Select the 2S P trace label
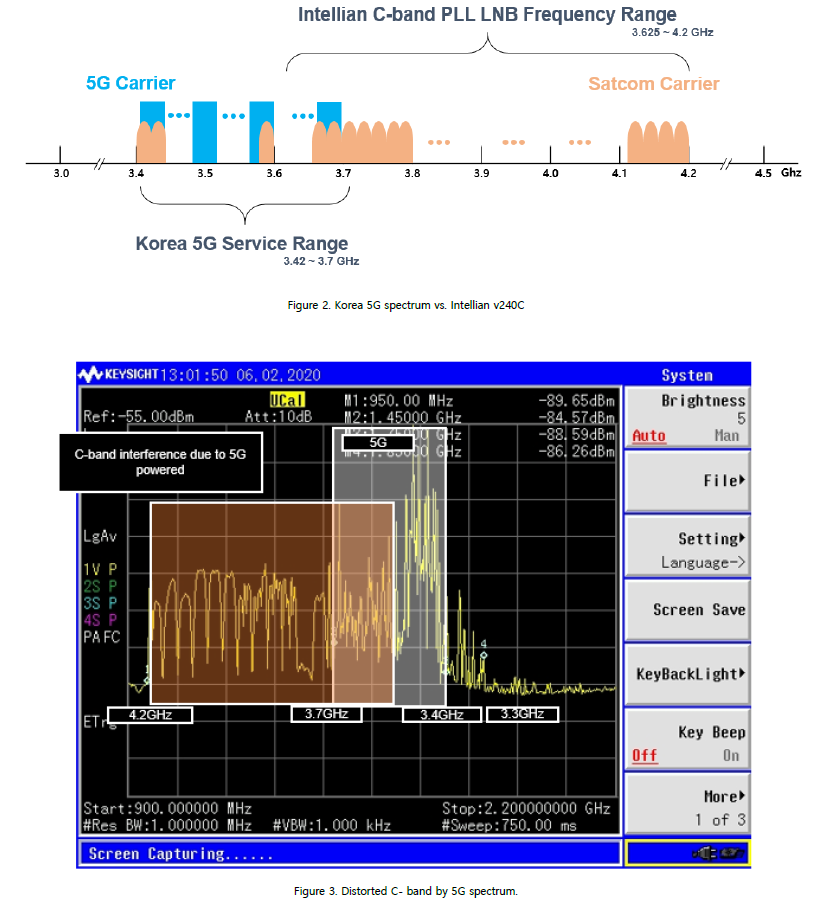Screen dimensions: 815x906 pos(100,586)
